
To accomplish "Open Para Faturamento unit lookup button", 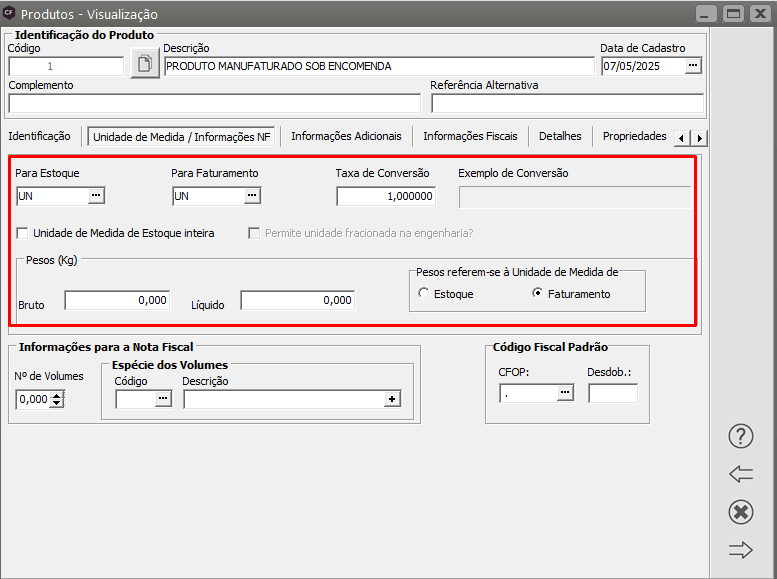I will coord(252,196).
